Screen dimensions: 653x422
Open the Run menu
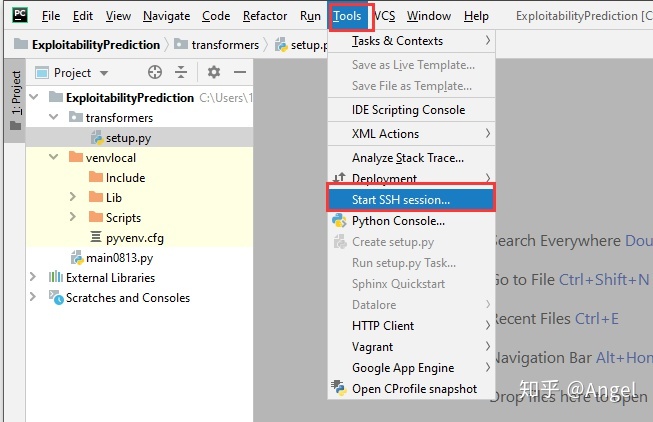310,16
